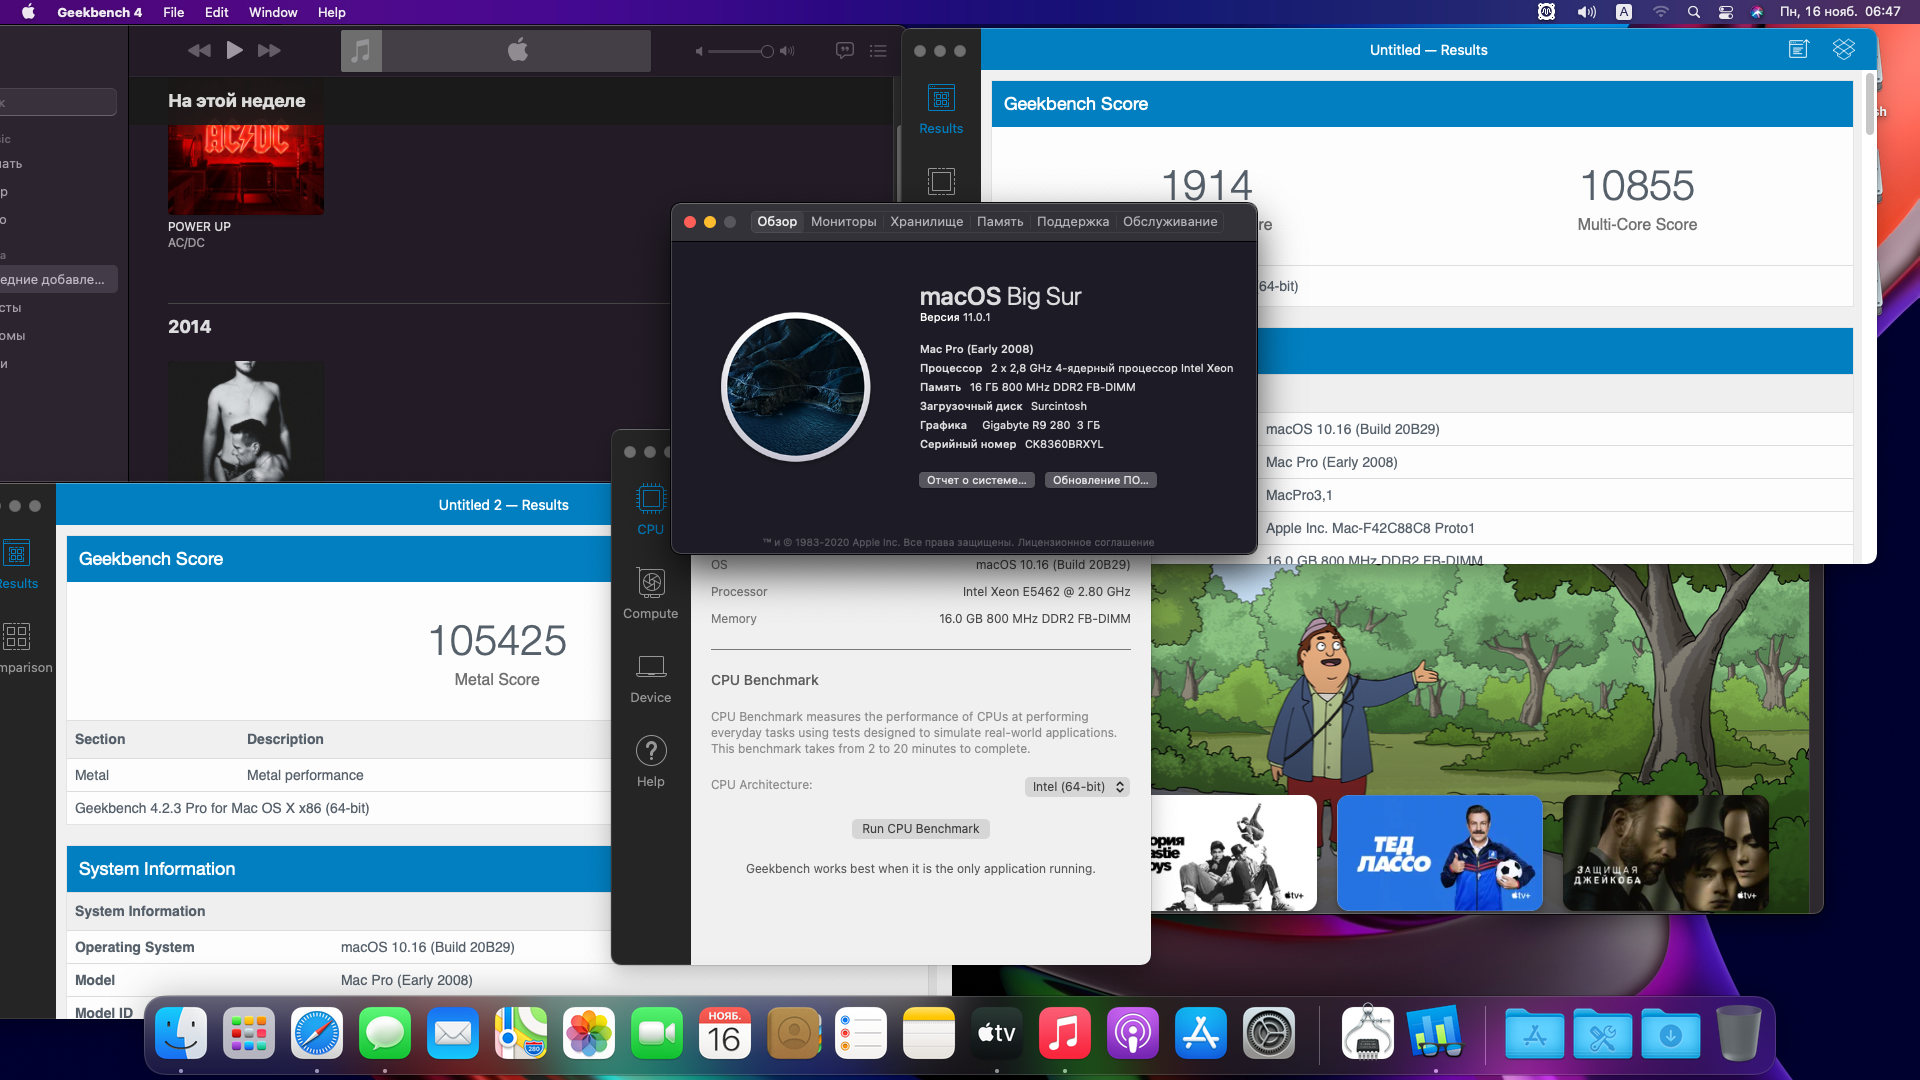Skip to next track in Music
This screenshot has width=1920, height=1080.
click(269, 50)
